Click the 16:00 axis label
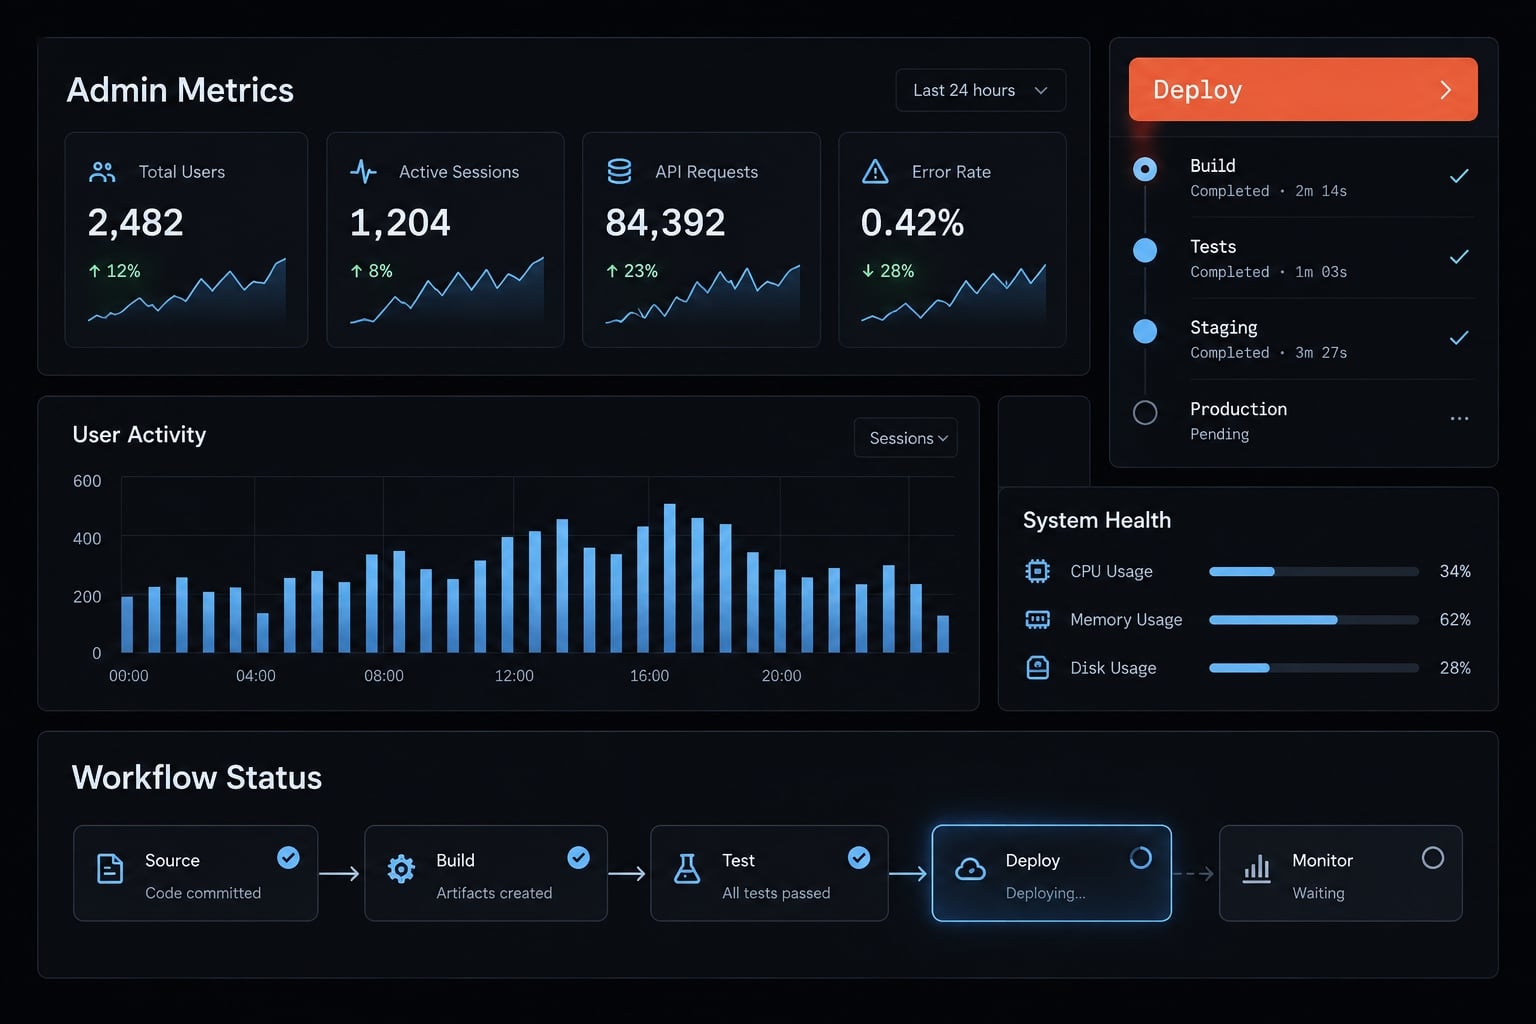This screenshot has height=1024, width=1536. pos(649,676)
